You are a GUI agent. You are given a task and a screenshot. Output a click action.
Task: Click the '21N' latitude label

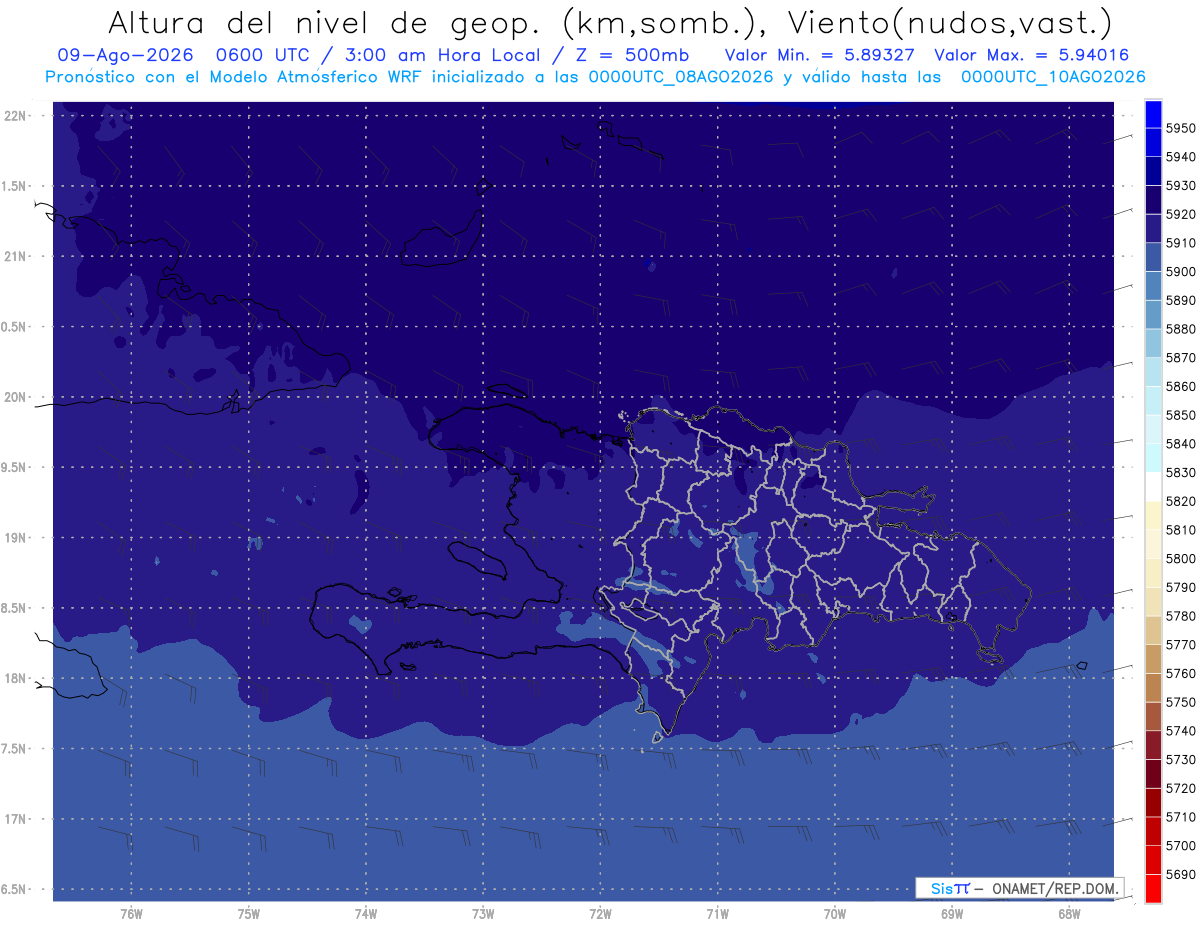[14, 256]
